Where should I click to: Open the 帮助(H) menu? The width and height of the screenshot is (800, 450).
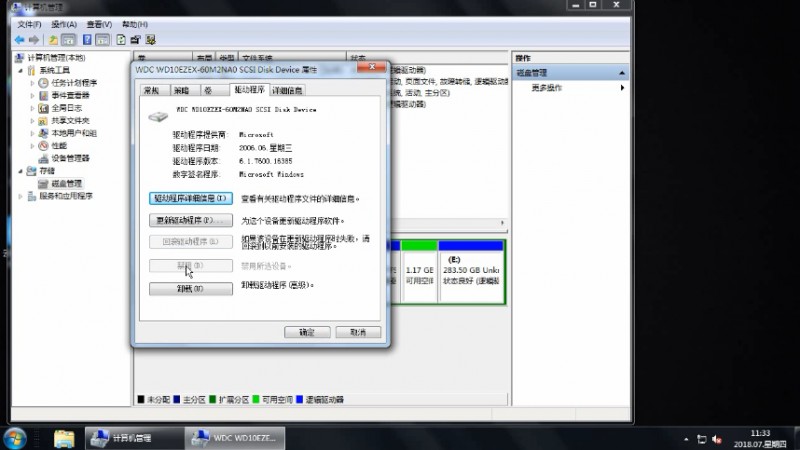pos(135,24)
